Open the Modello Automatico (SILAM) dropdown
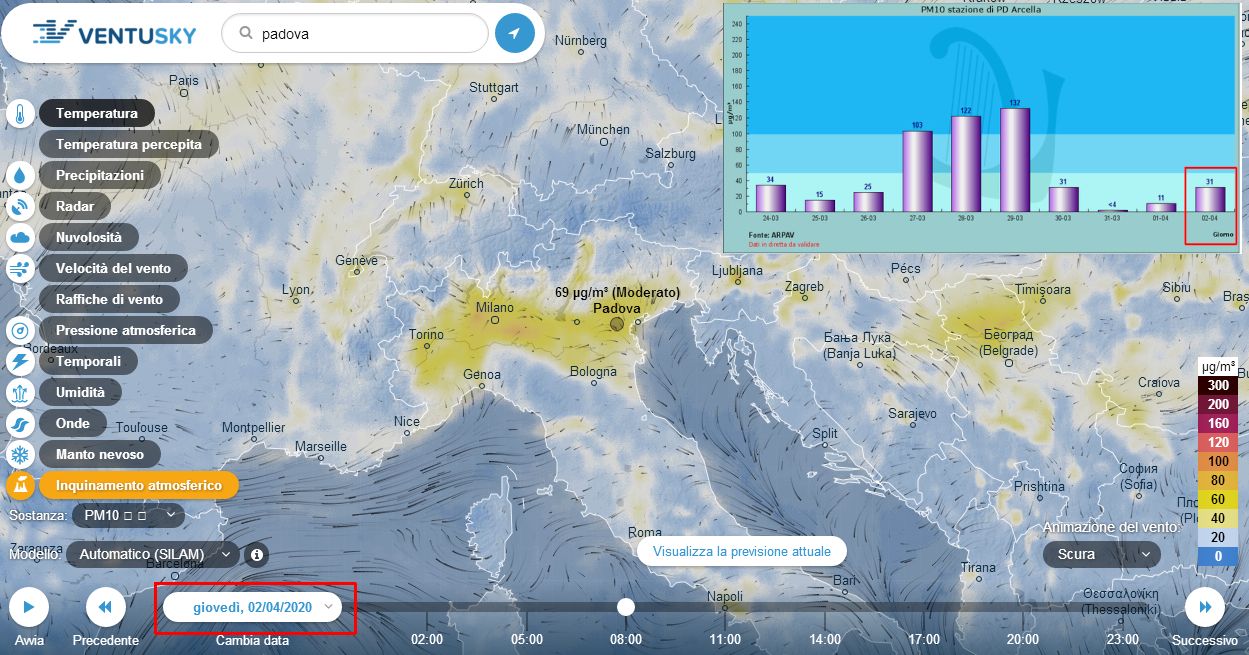The image size is (1249, 655). pyautogui.click(x=153, y=554)
